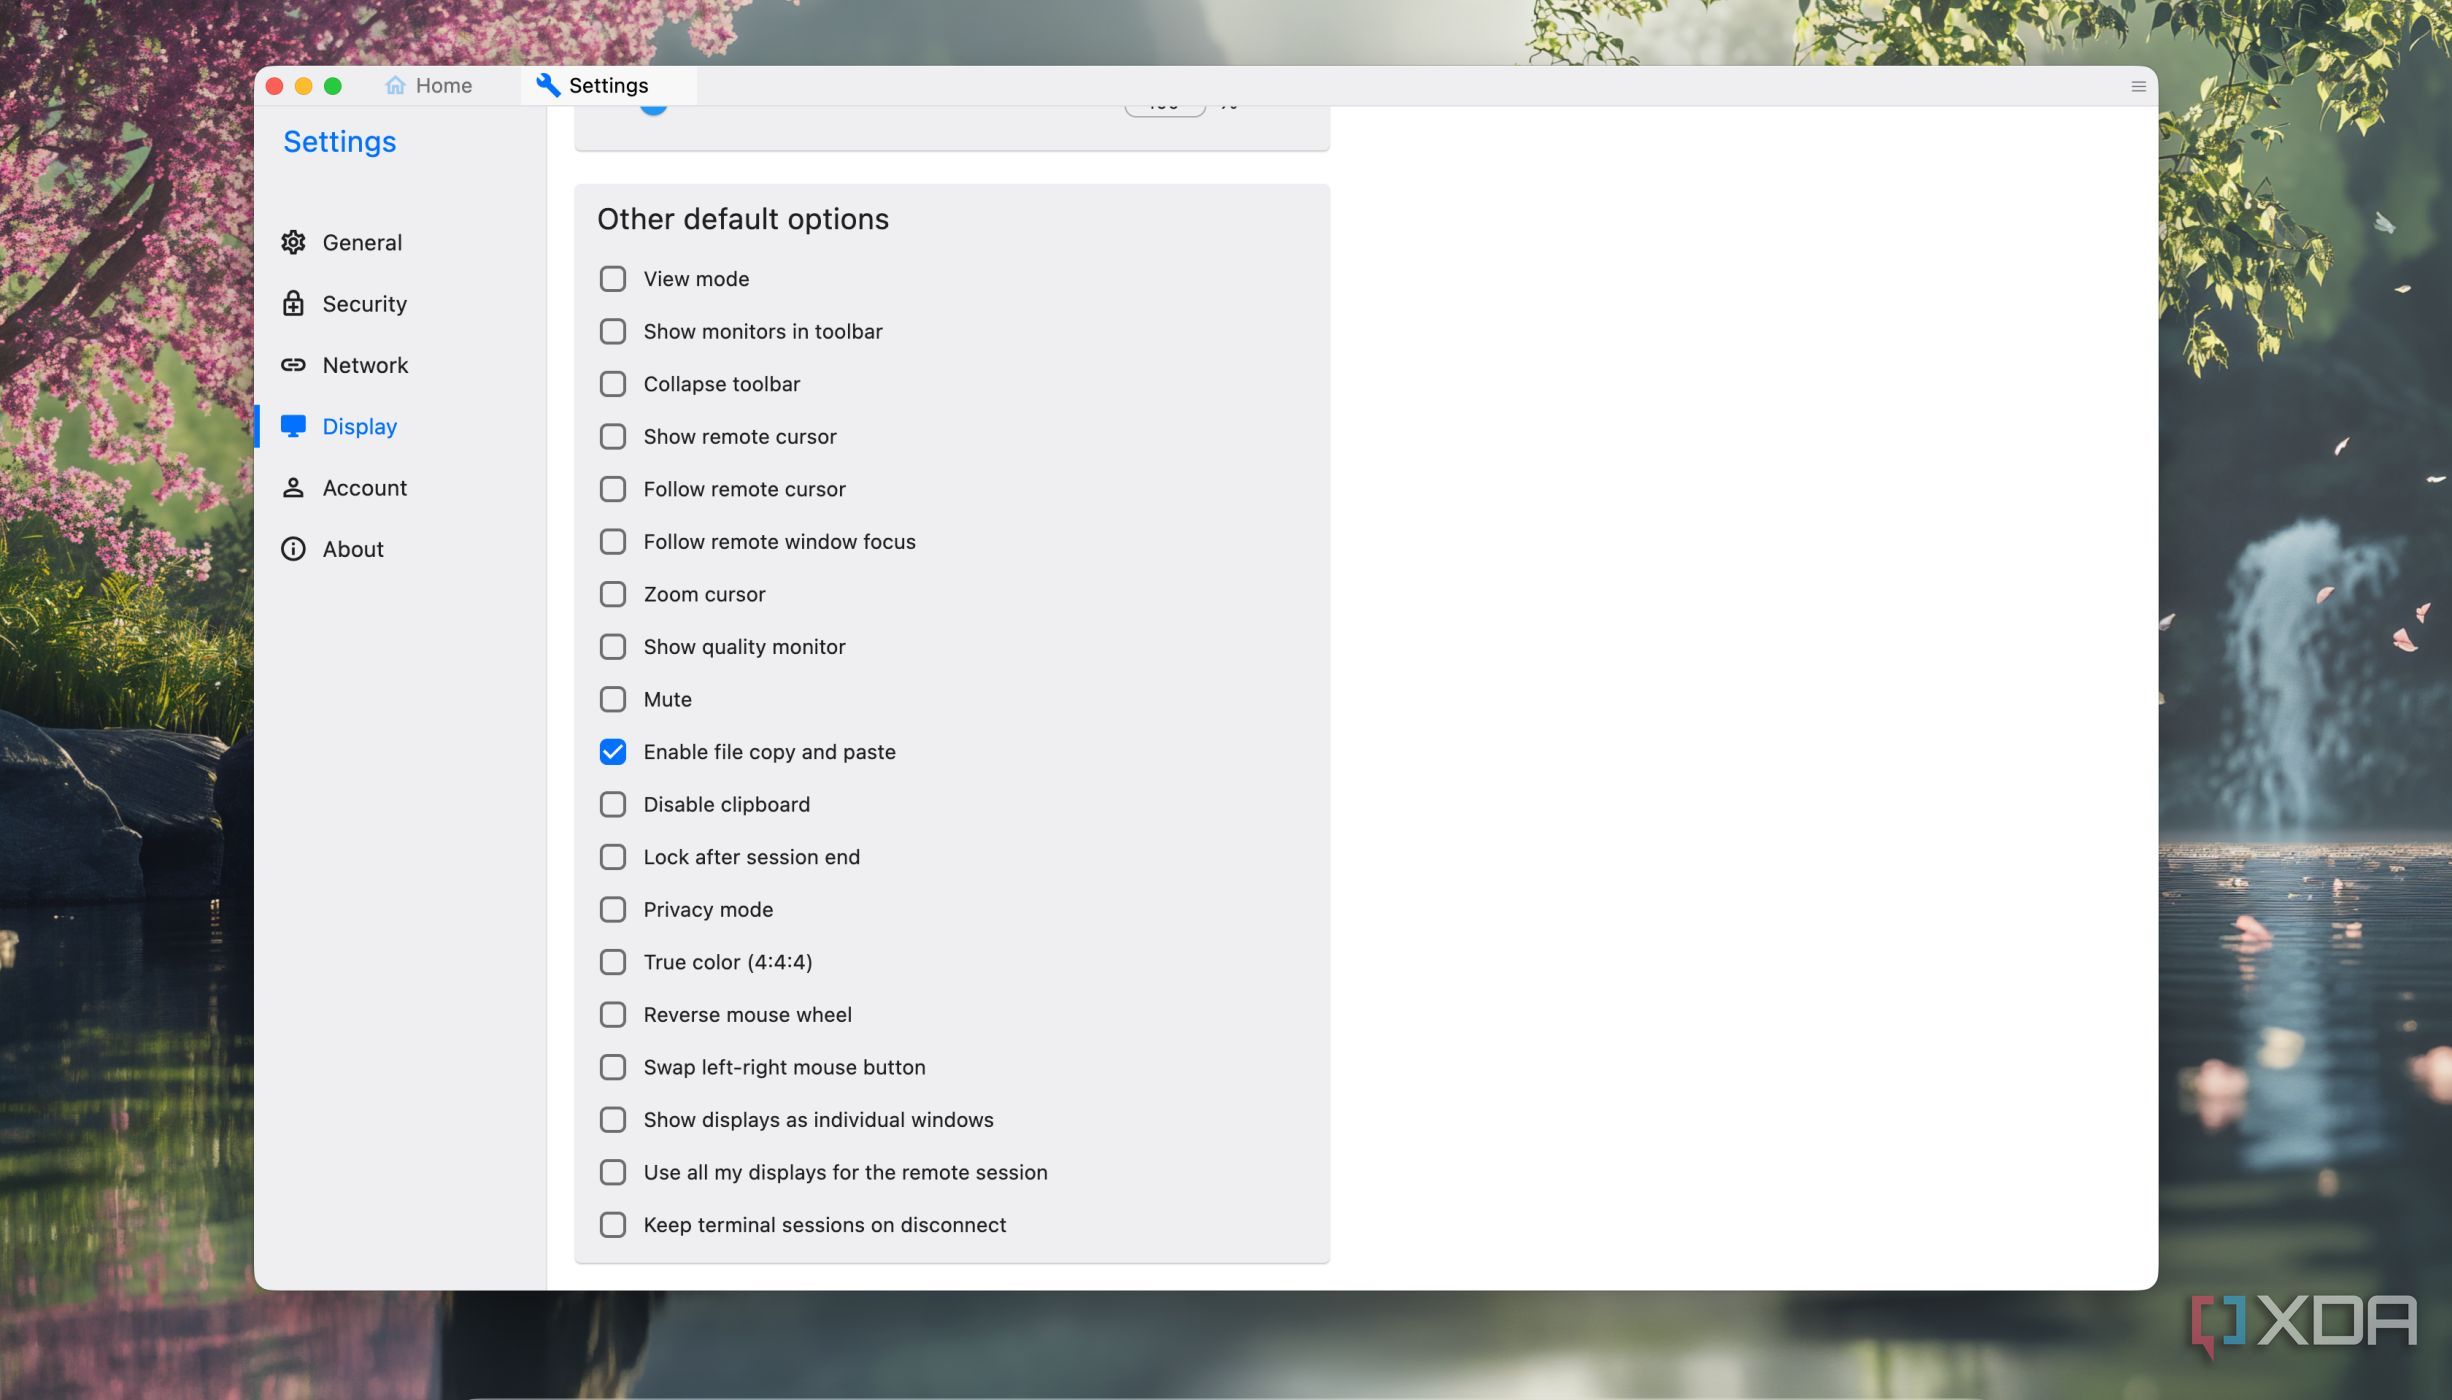Click the Other default options heading
The image size is (2452, 1400).
pos(743,219)
